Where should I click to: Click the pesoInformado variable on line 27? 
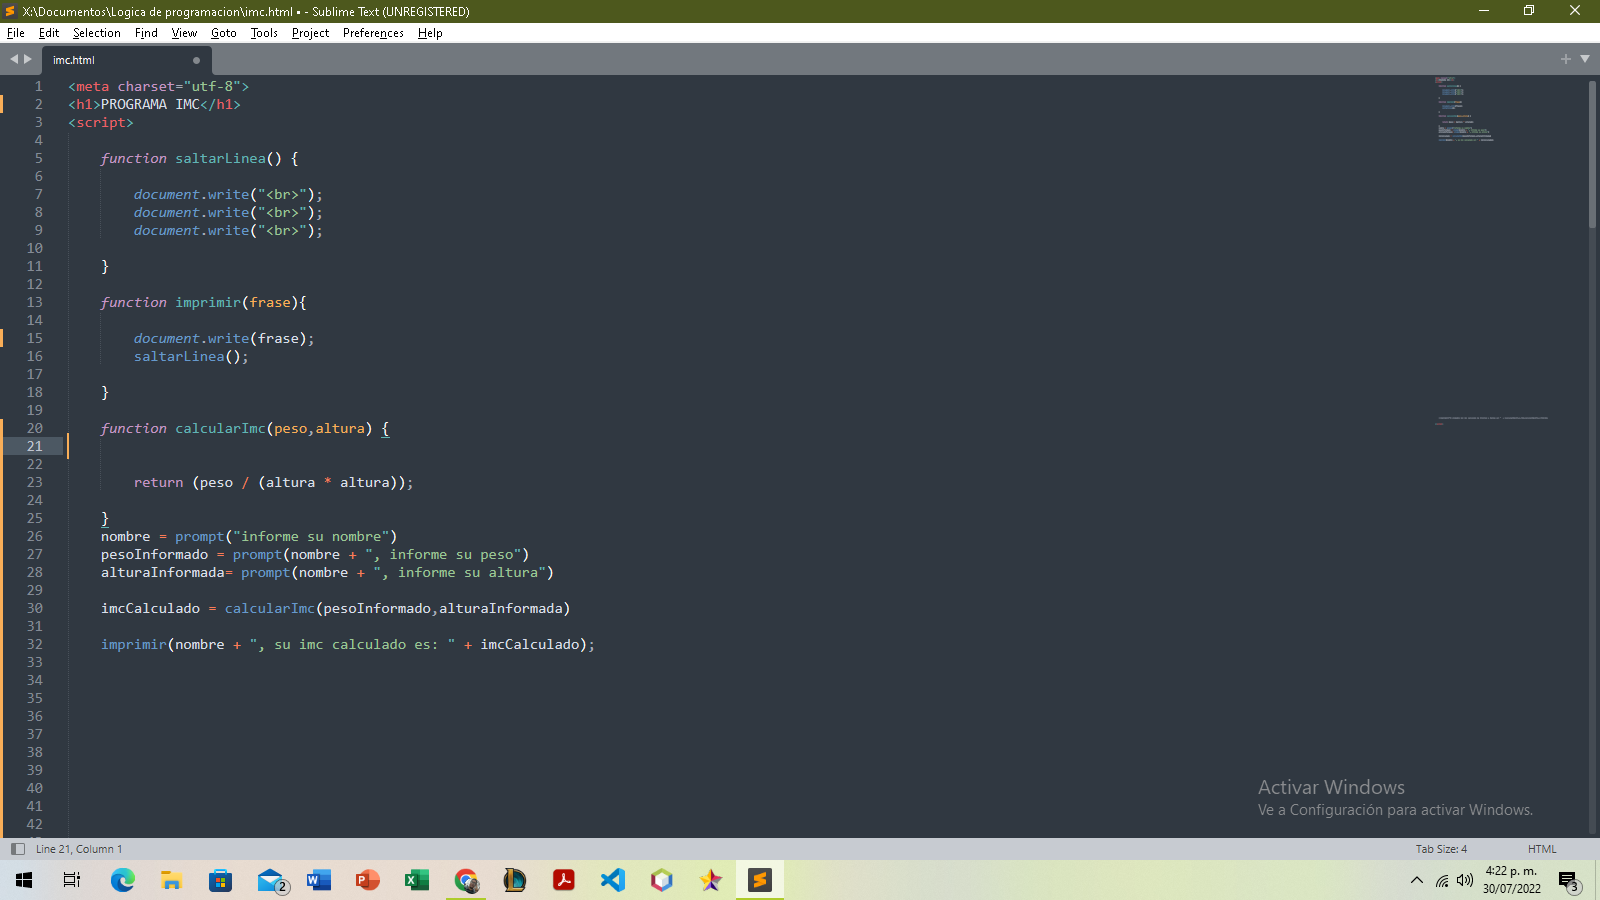tap(154, 554)
